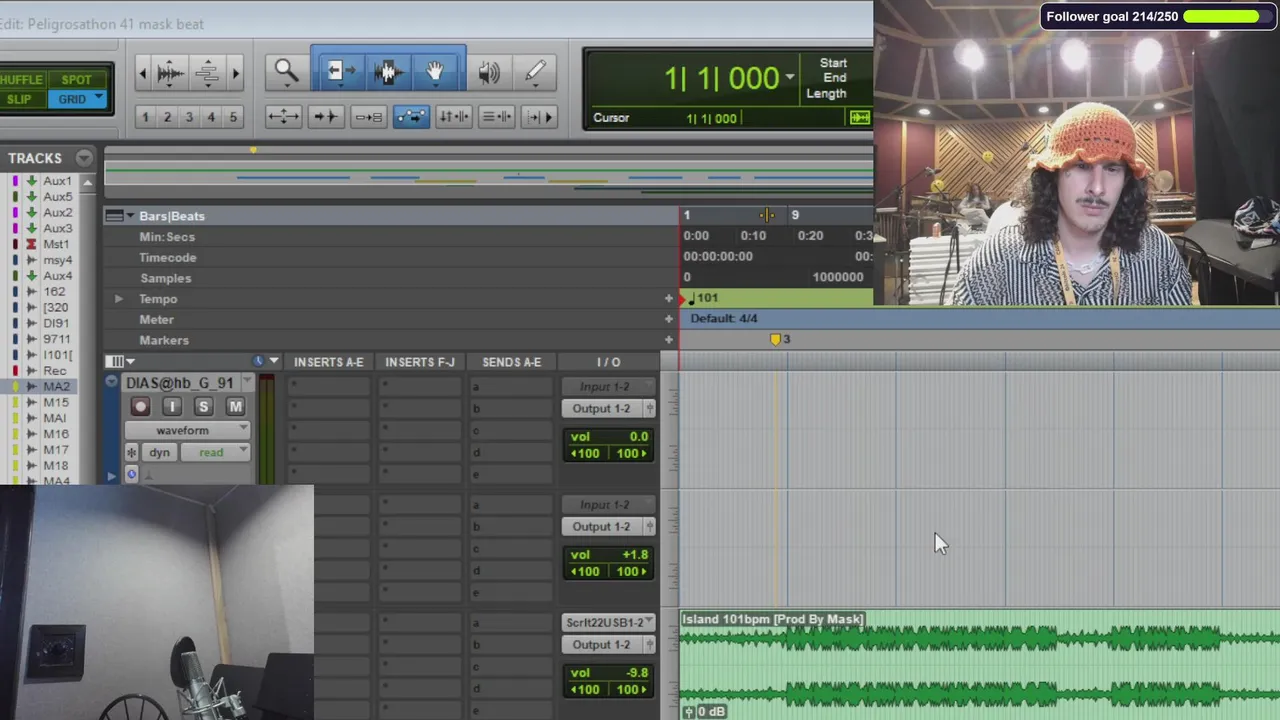This screenshot has height=720, width=1280.
Task: Open the read automation mode selector
Action: [x=217, y=453]
